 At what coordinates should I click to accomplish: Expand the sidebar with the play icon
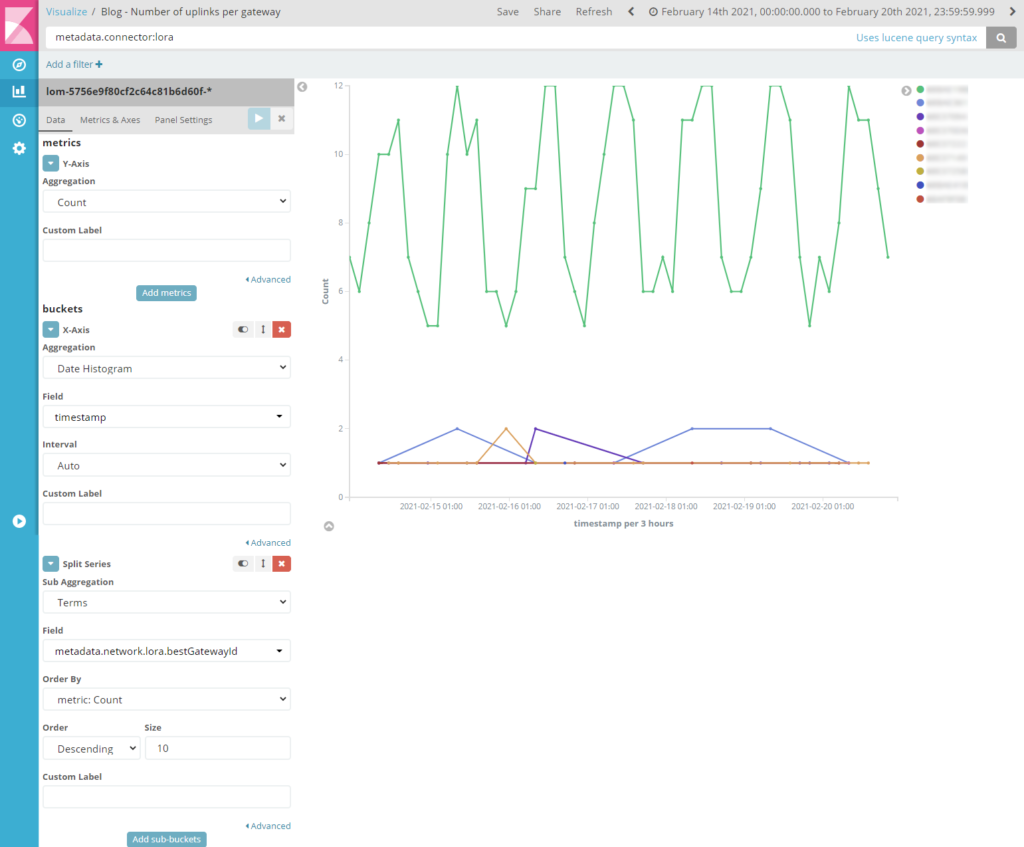[x=19, y=521]
